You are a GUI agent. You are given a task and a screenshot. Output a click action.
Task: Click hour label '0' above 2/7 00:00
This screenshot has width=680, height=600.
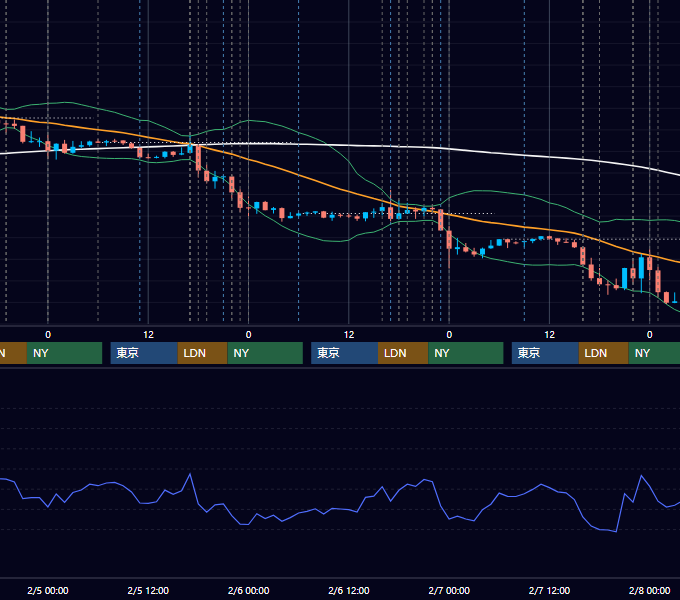coord(449,335)
